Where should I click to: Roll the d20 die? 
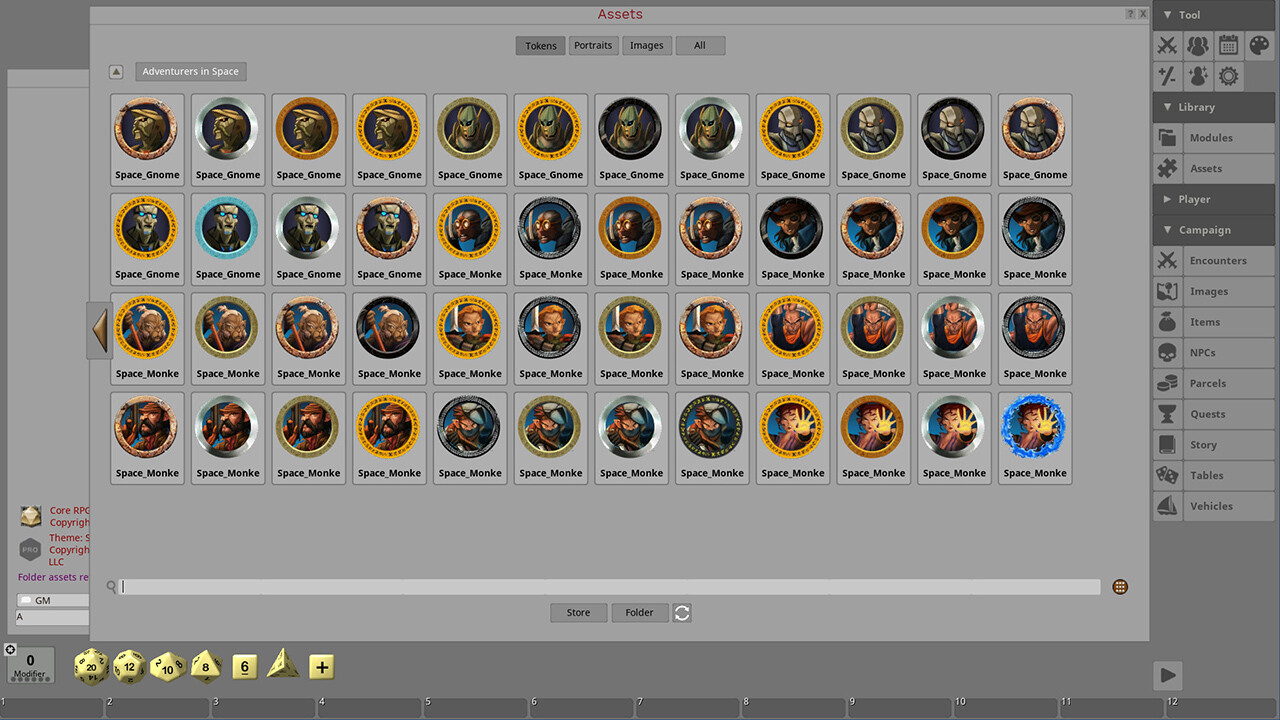(90, 666)
